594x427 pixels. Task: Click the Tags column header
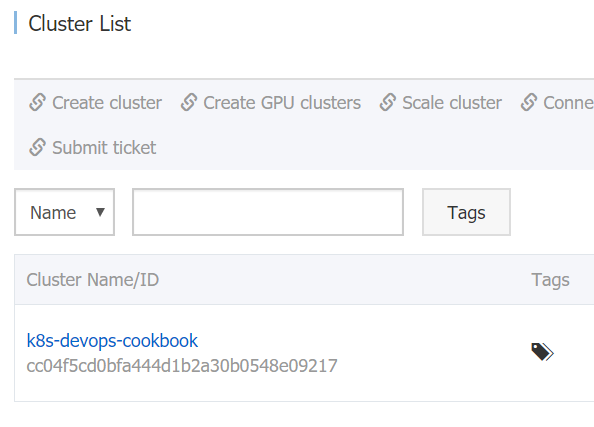[x=550, y=280]
